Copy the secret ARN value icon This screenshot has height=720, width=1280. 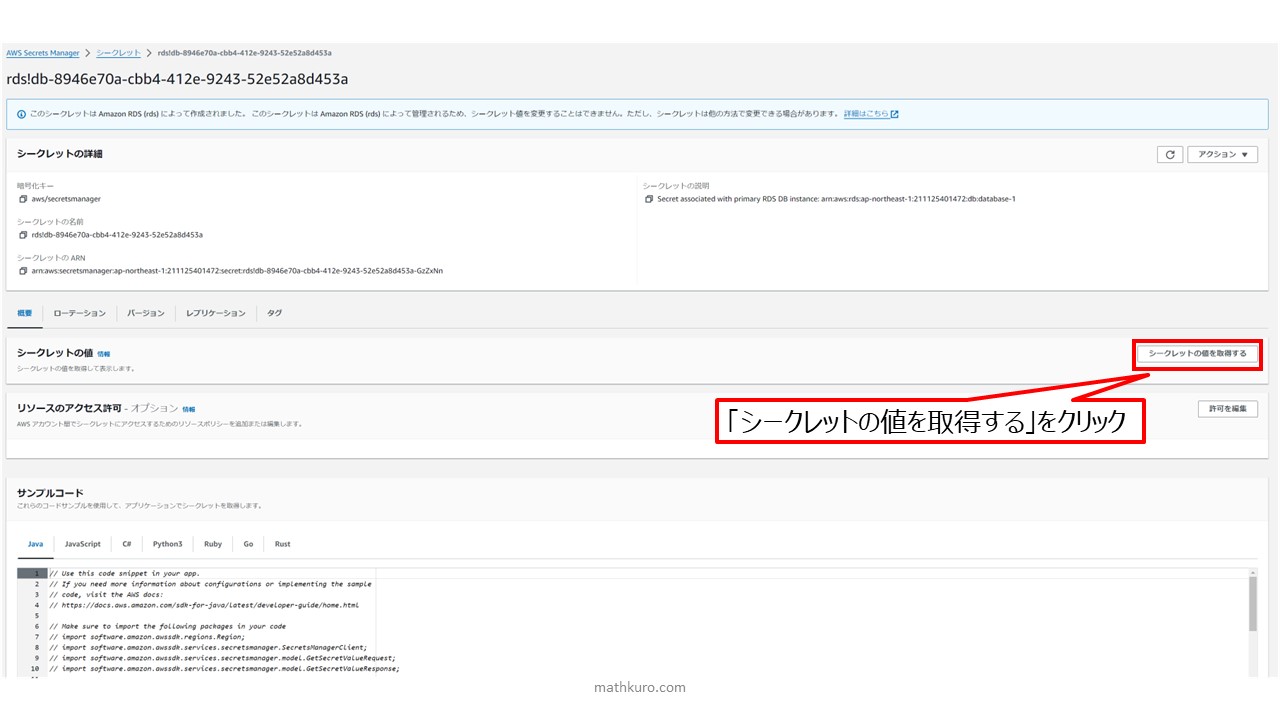pyautogui.click(x=22, y=270)
